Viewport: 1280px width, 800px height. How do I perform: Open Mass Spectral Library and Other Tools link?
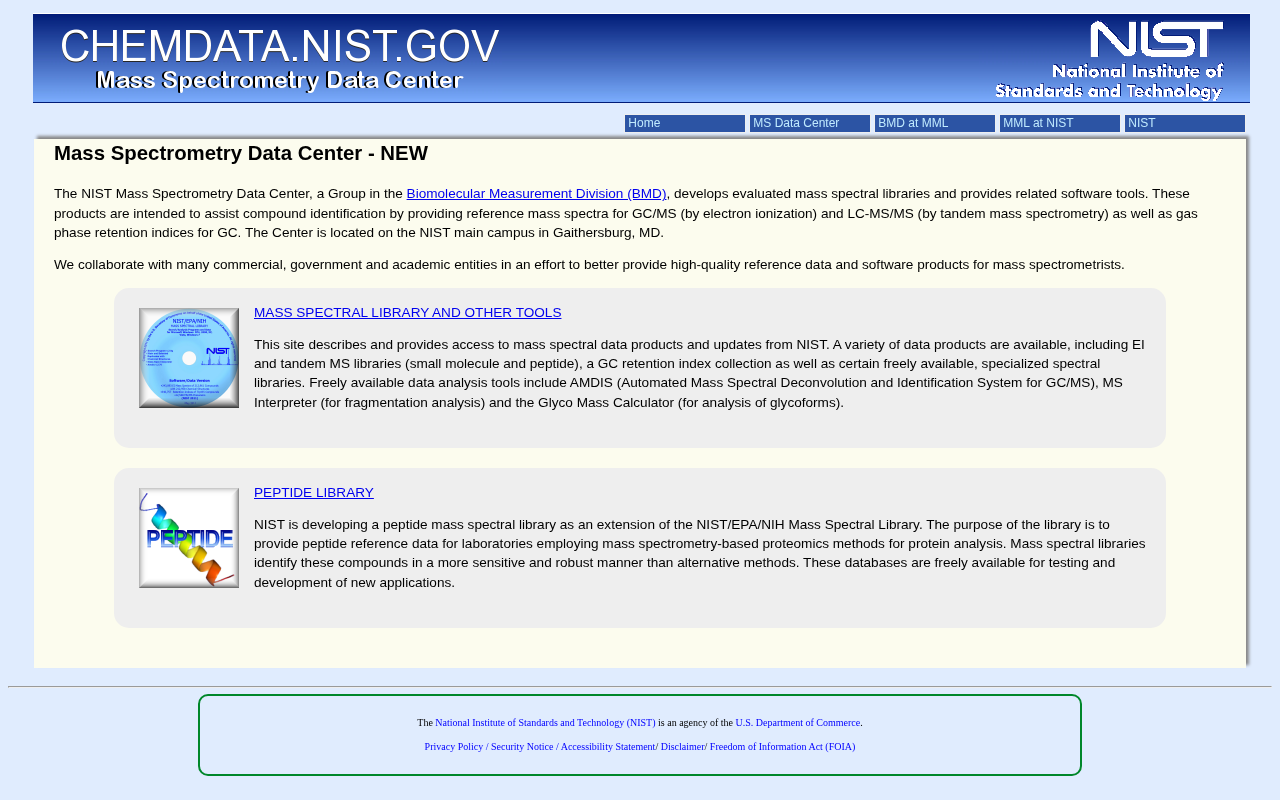tap(408, 313)
